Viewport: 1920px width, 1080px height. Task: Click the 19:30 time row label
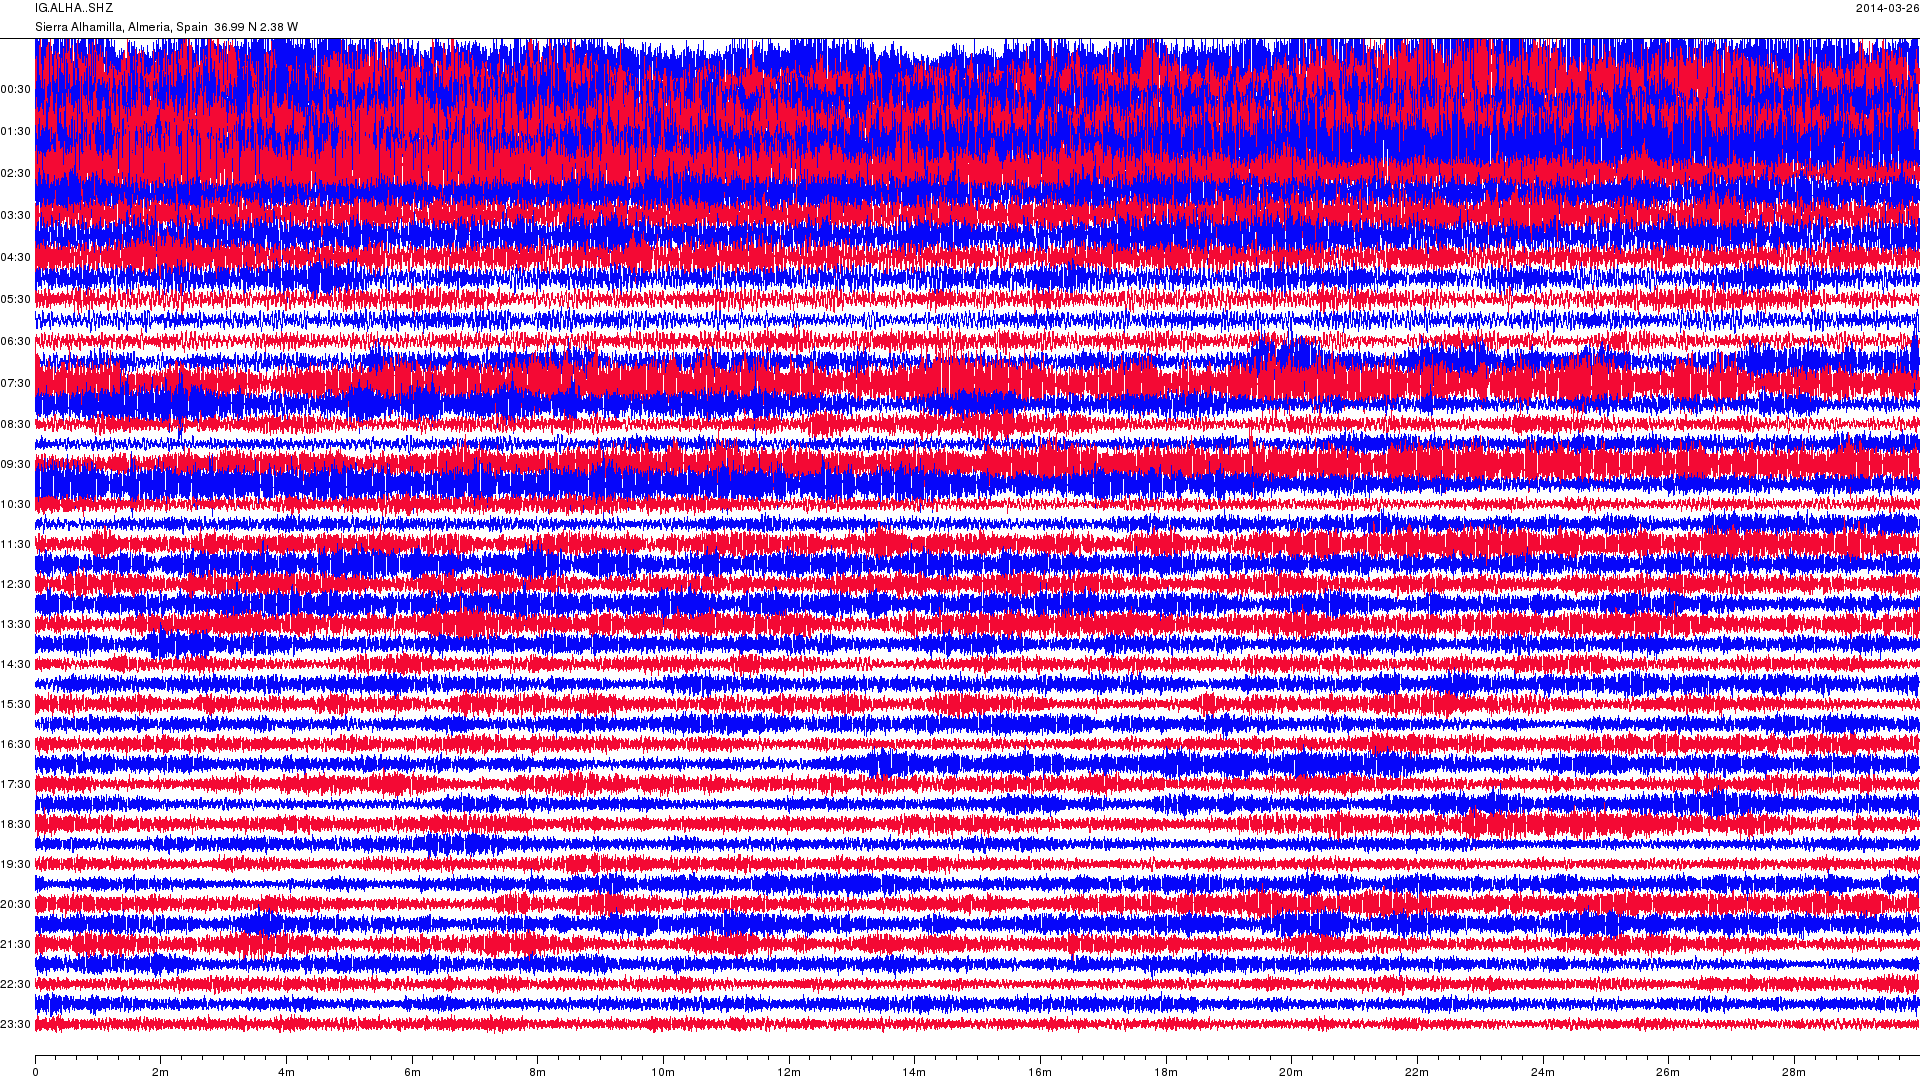[16, 865]
